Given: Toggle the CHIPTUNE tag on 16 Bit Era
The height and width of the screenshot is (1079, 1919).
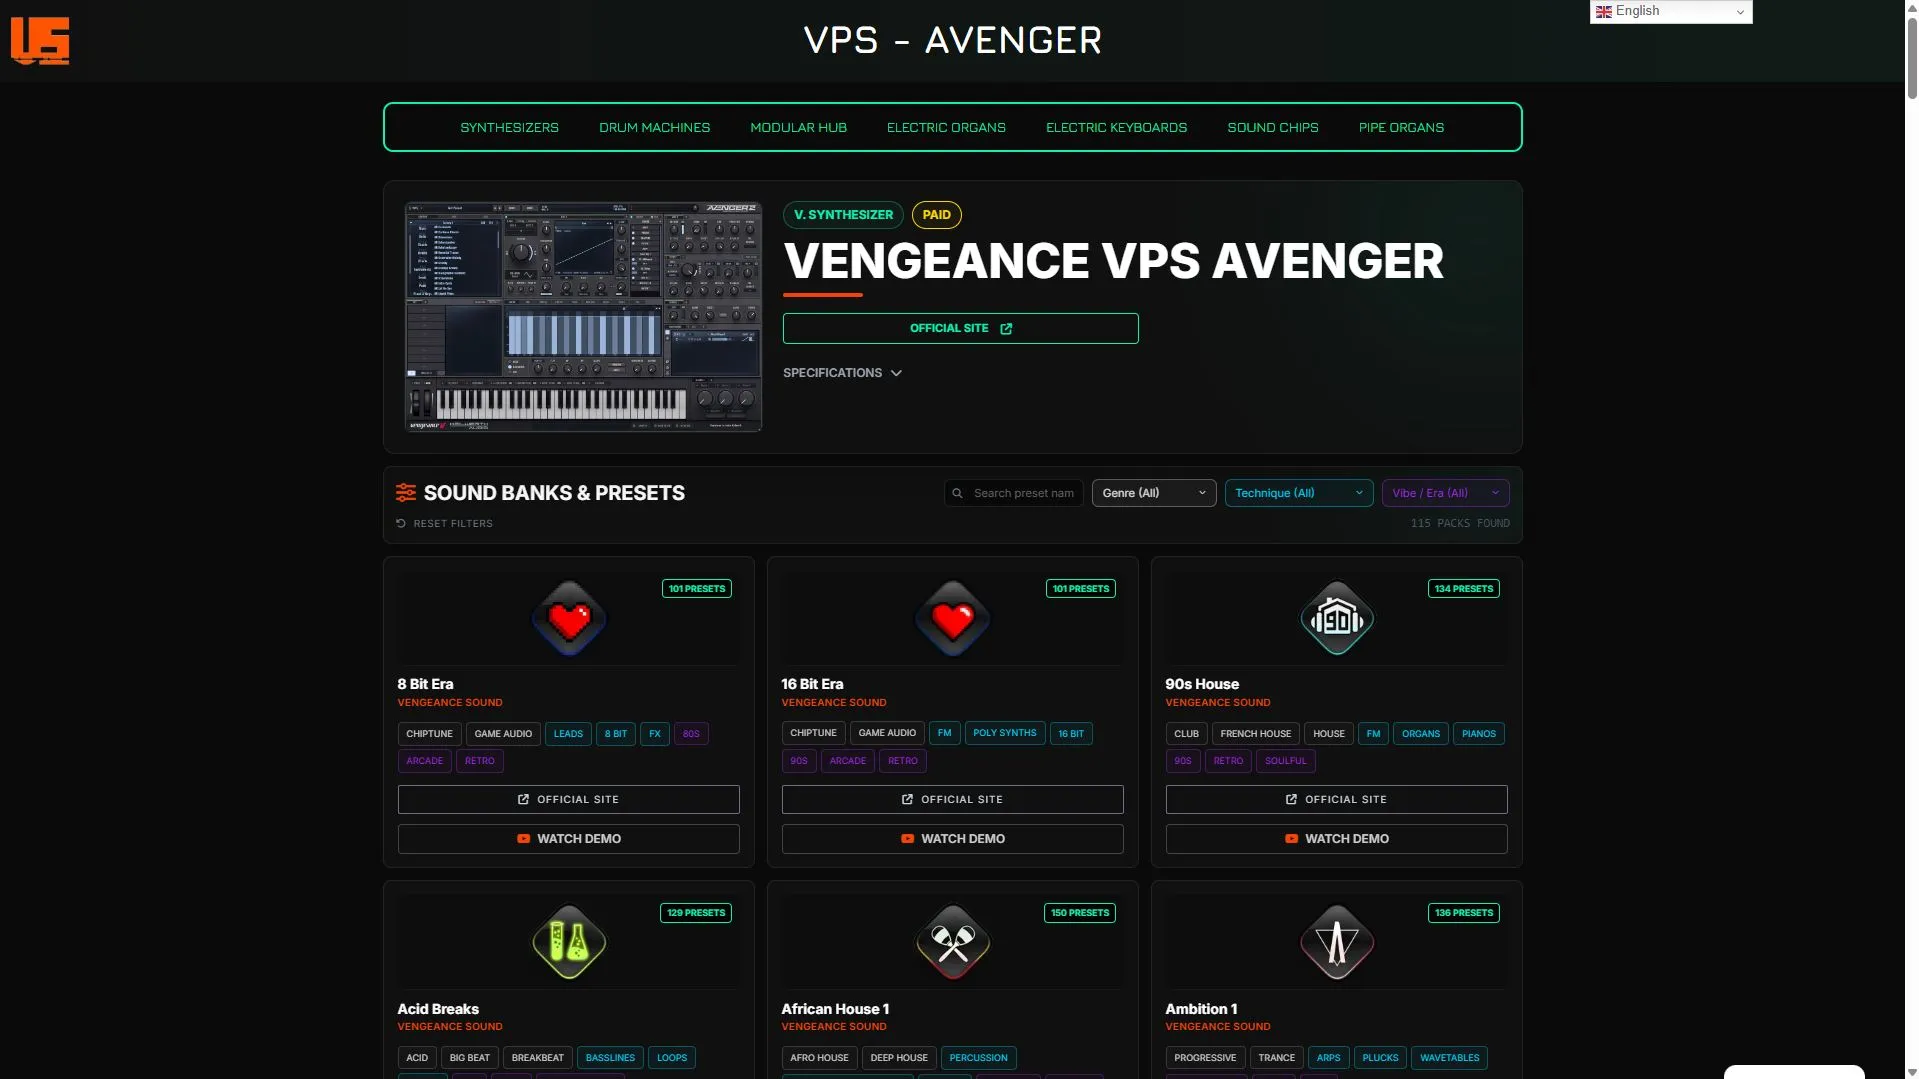Looking at the screenshot, I should tap(813, 734).
